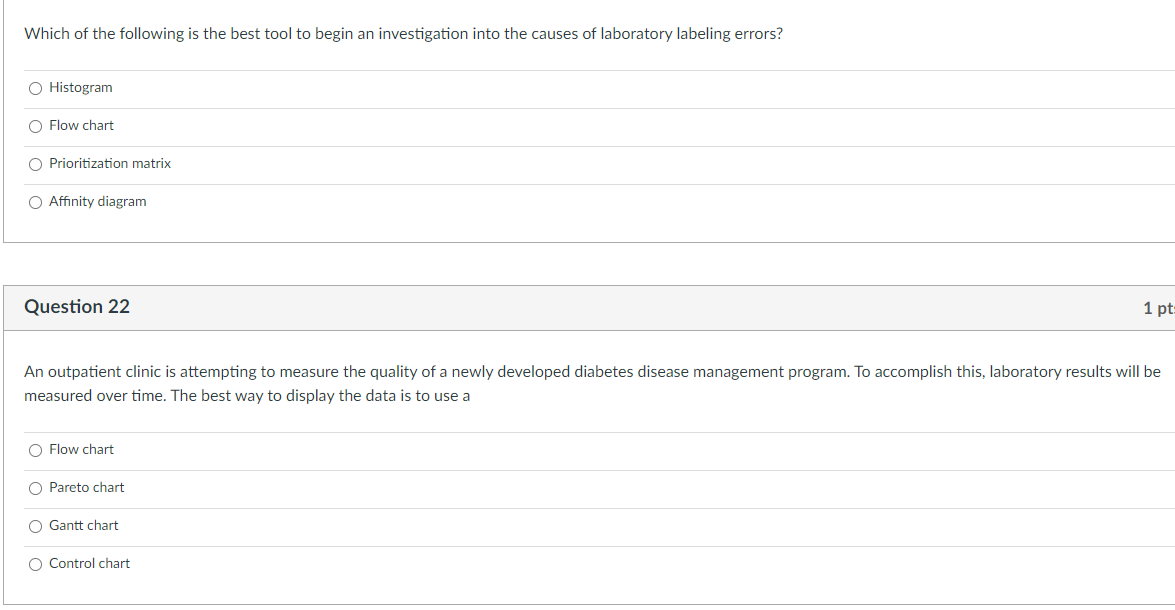Click the Control chart label text

click(x=89, y=564)
